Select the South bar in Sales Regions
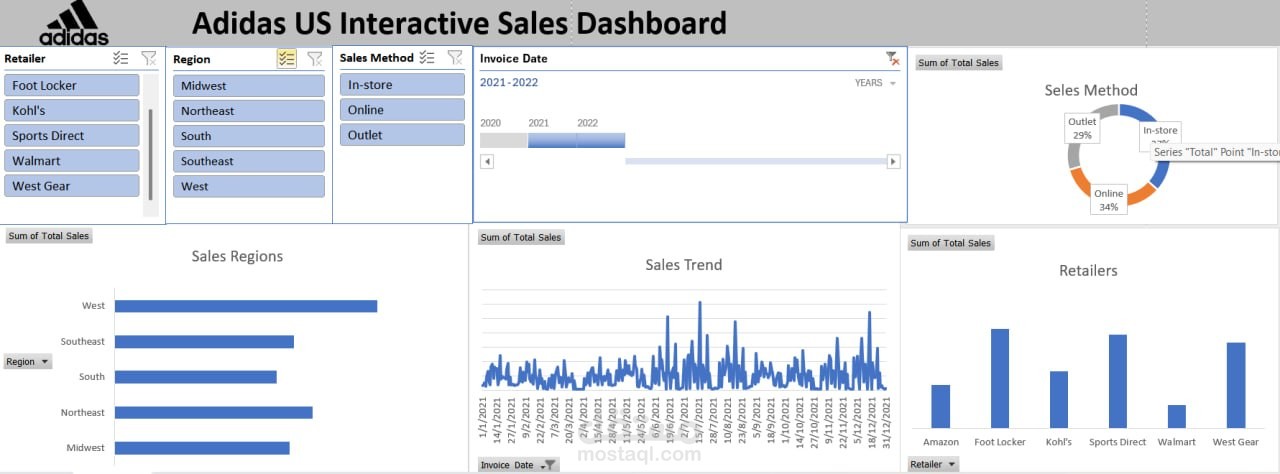Viewport: 1280px width, 474px height. pyautogui.click(x=196, y=377)
